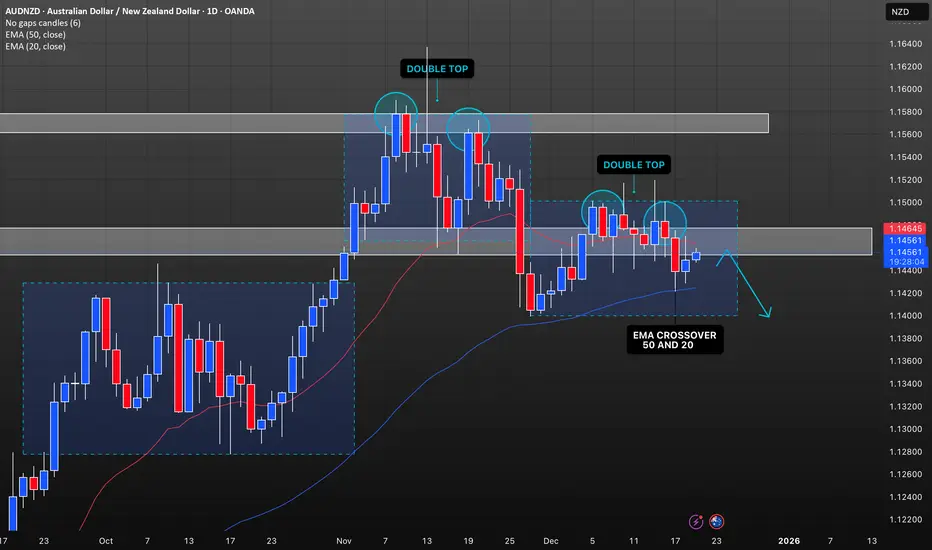Image resolution: width=932 pixels, height=550 pixels.
Task: Click the Dec label on time axis
Action: [550, 541]
